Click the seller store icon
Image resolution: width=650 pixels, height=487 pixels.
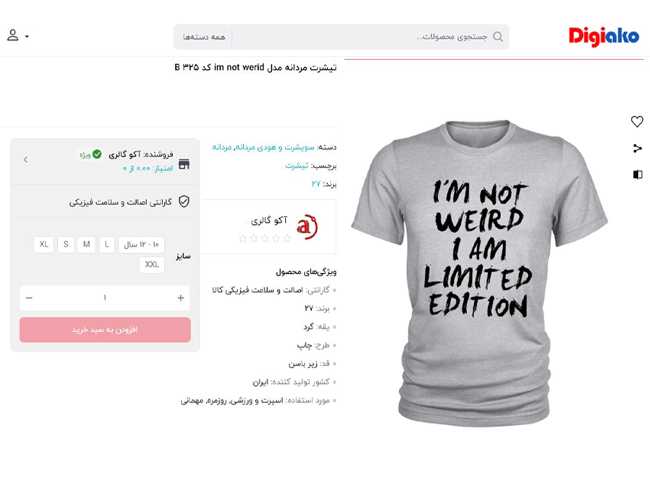click(184, 164)
